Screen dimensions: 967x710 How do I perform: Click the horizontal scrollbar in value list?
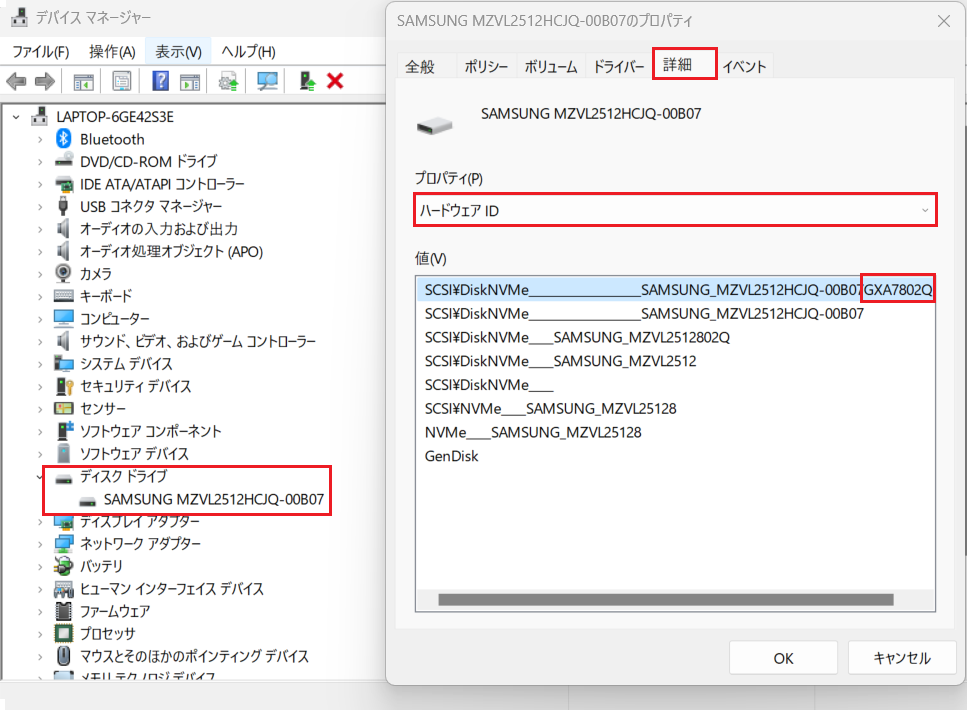pos(665,599)
